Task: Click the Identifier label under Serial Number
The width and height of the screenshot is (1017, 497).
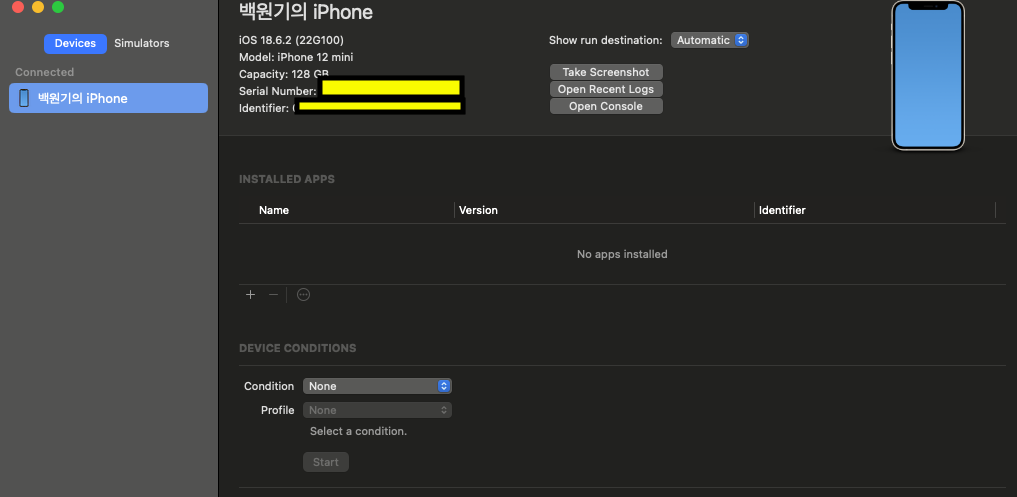Action: click(263, 108)
